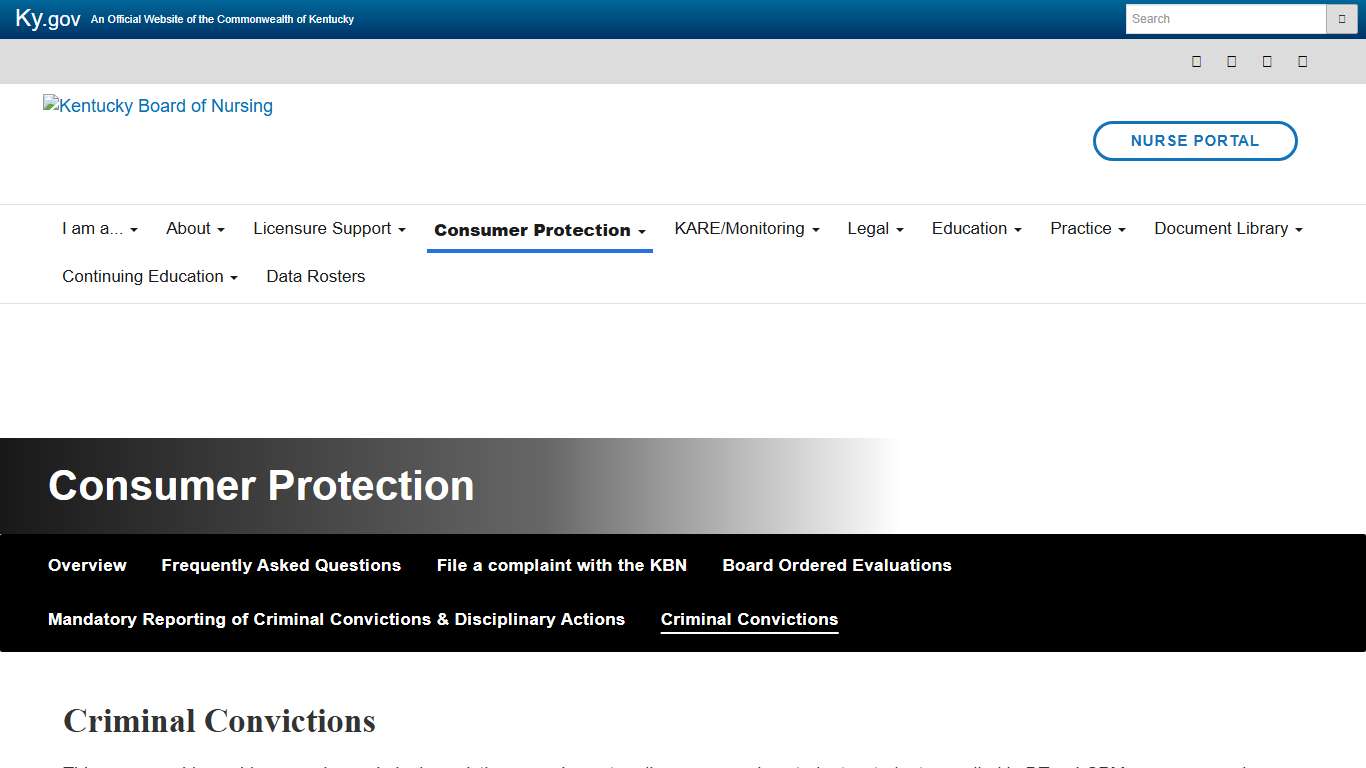Click 'File a complaint with the KBN' link

(562, 566)
